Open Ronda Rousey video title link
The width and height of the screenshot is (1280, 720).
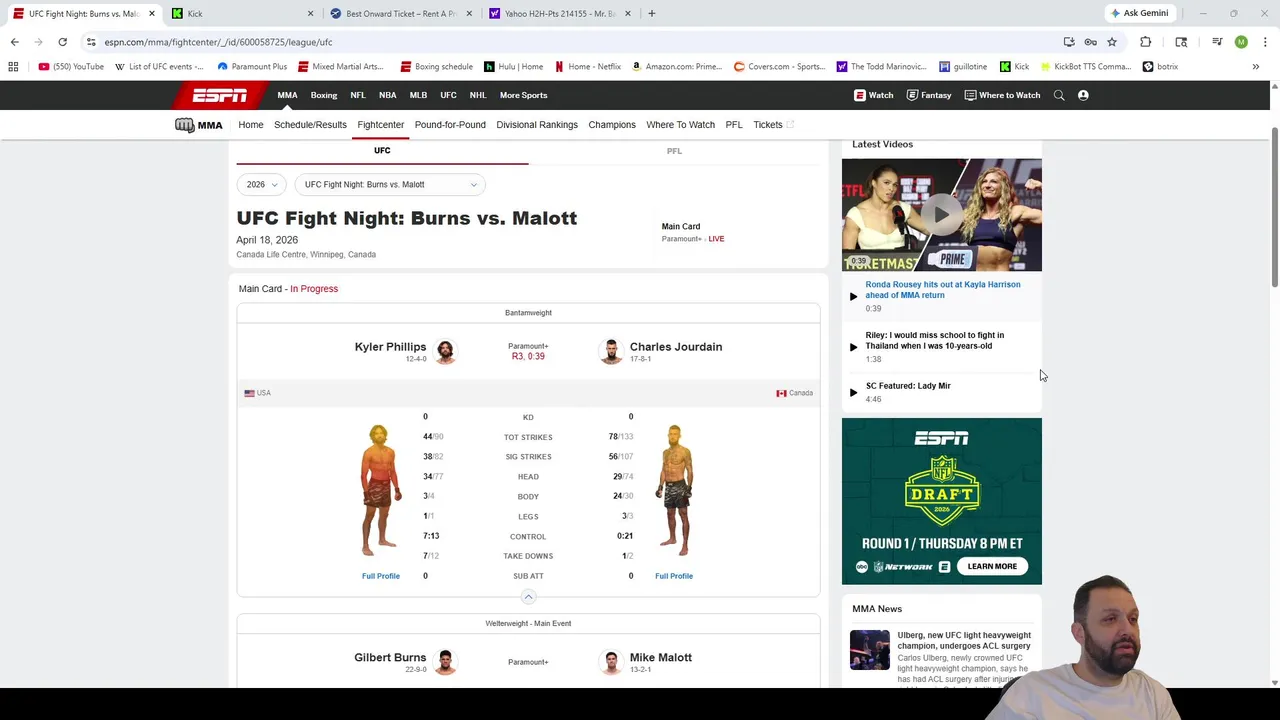(x=943, y=290)
